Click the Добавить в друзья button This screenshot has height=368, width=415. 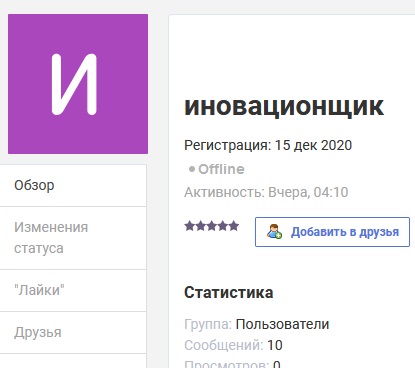332,232
